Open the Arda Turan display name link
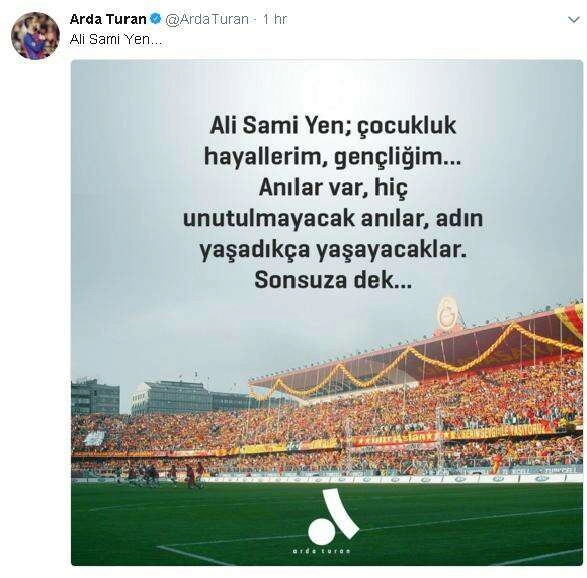Viewport: 587px width, 578px height. pyautogui.click(x=108, y=19)
